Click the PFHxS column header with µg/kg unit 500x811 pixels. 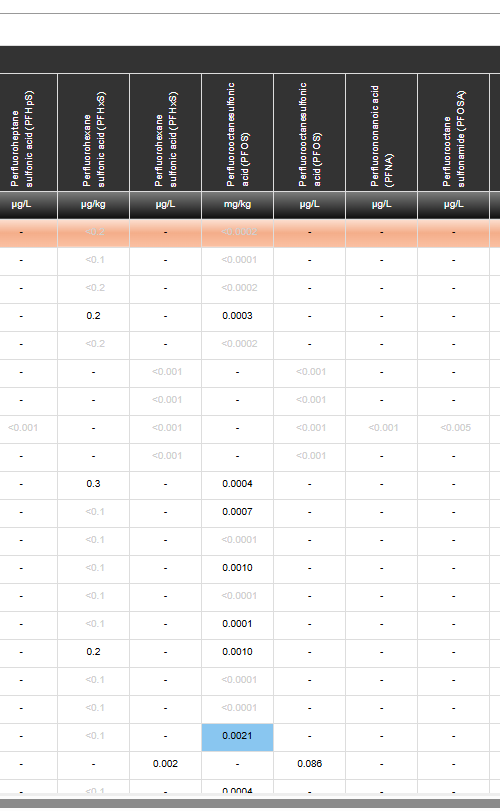[x=94, y=132]
